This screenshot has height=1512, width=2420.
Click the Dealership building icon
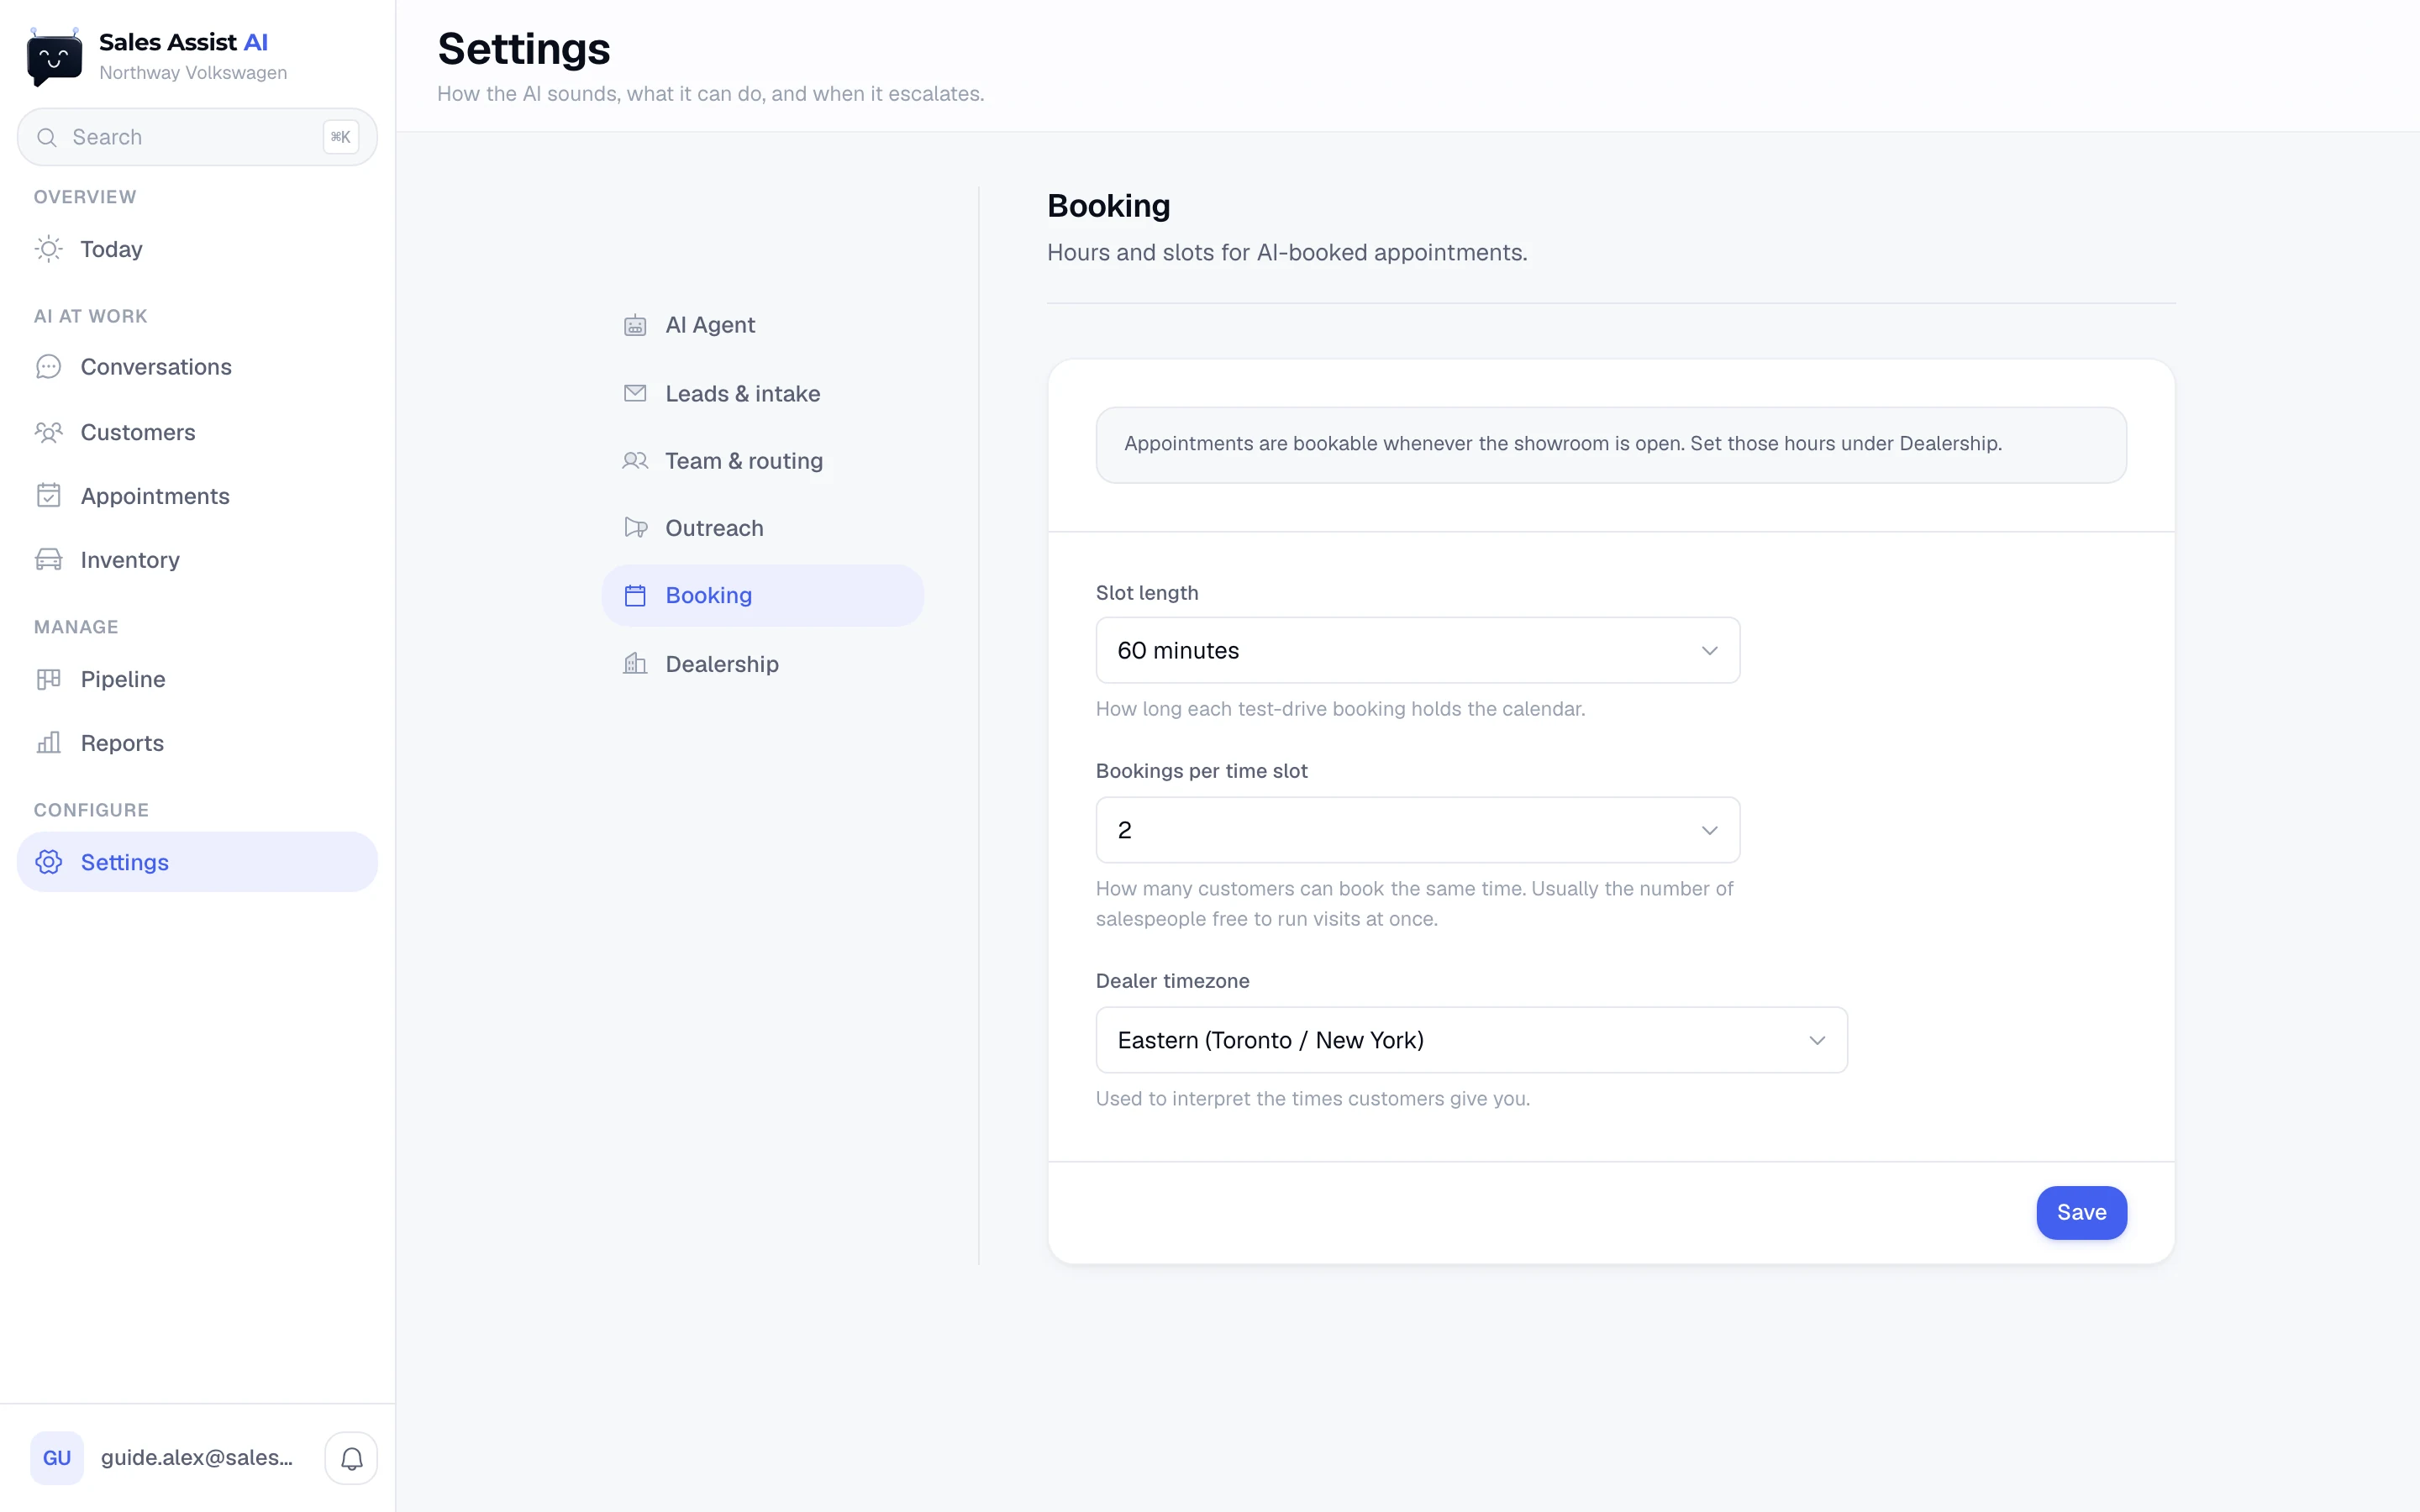(635, 663)
